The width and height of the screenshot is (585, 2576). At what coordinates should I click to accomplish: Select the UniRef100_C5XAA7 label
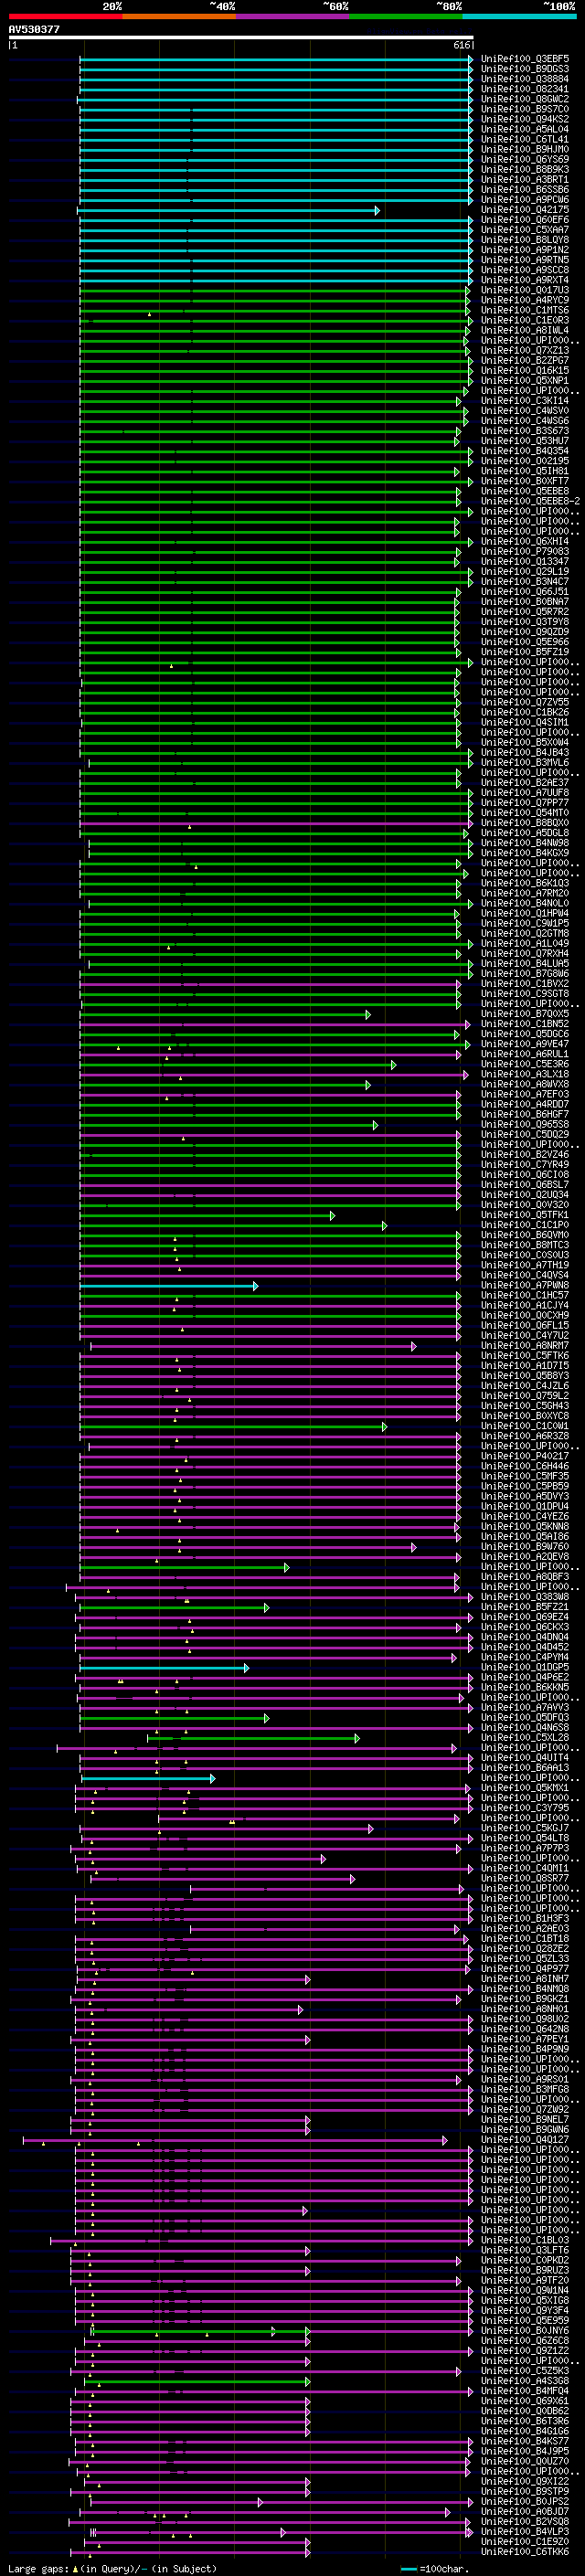(525, 230)
